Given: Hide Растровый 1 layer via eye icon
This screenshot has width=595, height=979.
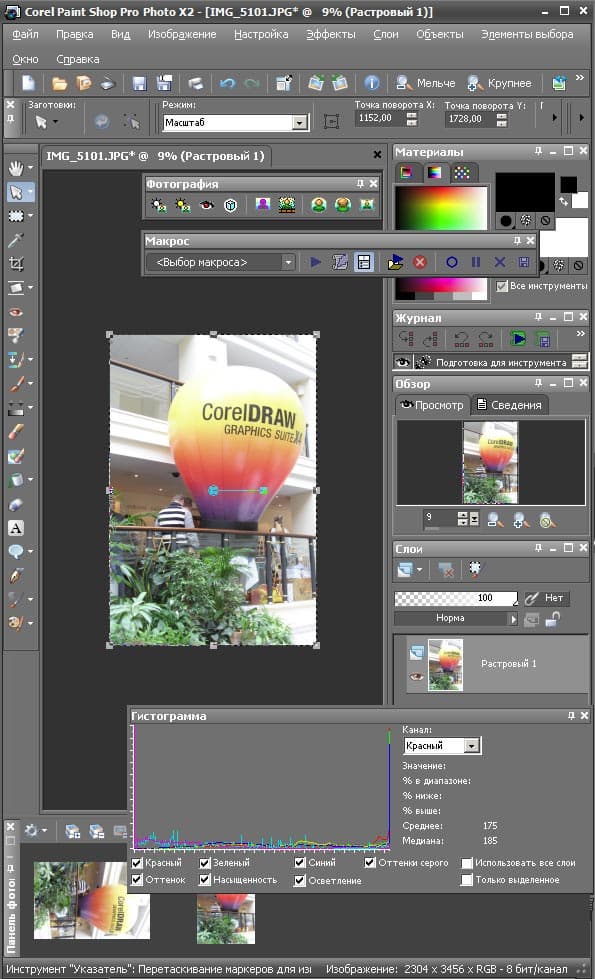Looking at the screenshot, I should pos(416,677).
